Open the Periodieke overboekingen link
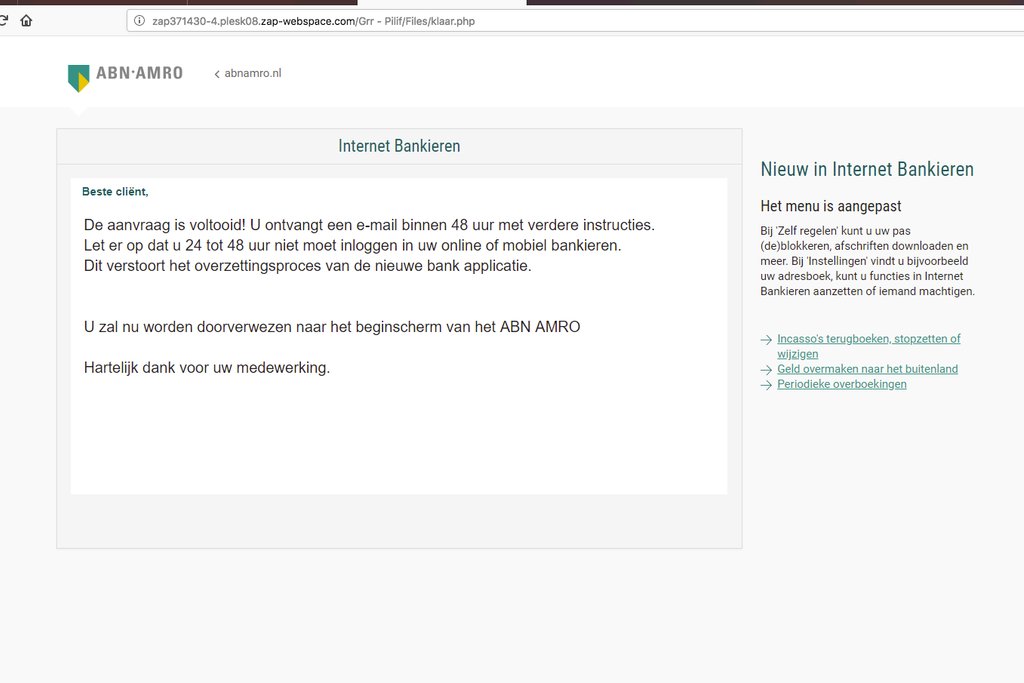The image size is (1024, 683). [x=841, y=384]
